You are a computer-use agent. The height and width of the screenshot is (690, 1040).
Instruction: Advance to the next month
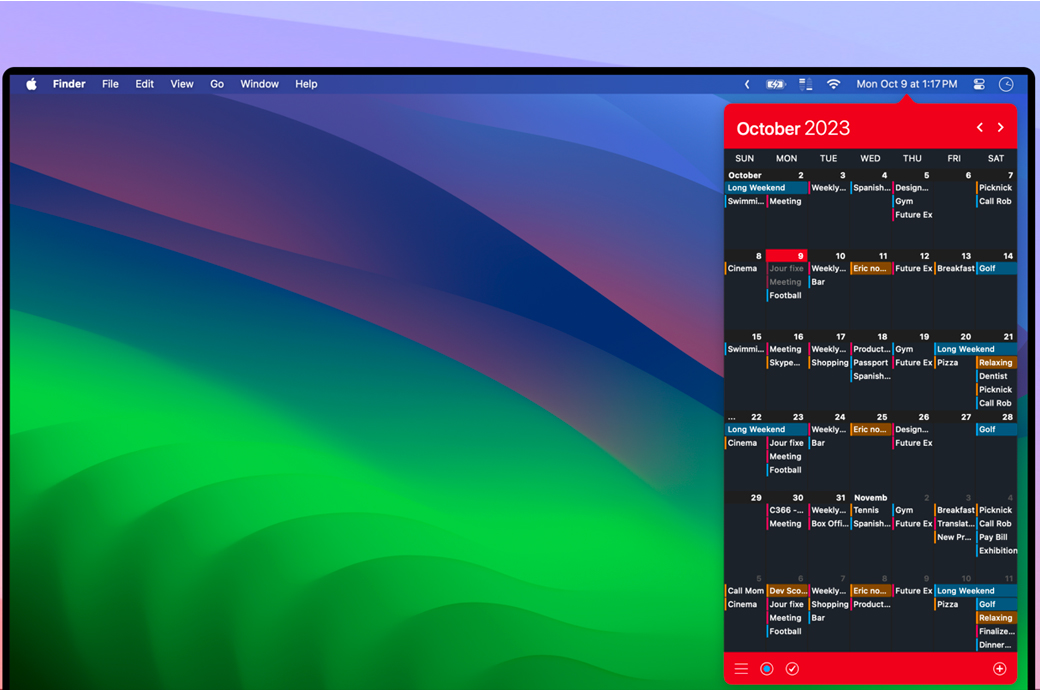1000,128
